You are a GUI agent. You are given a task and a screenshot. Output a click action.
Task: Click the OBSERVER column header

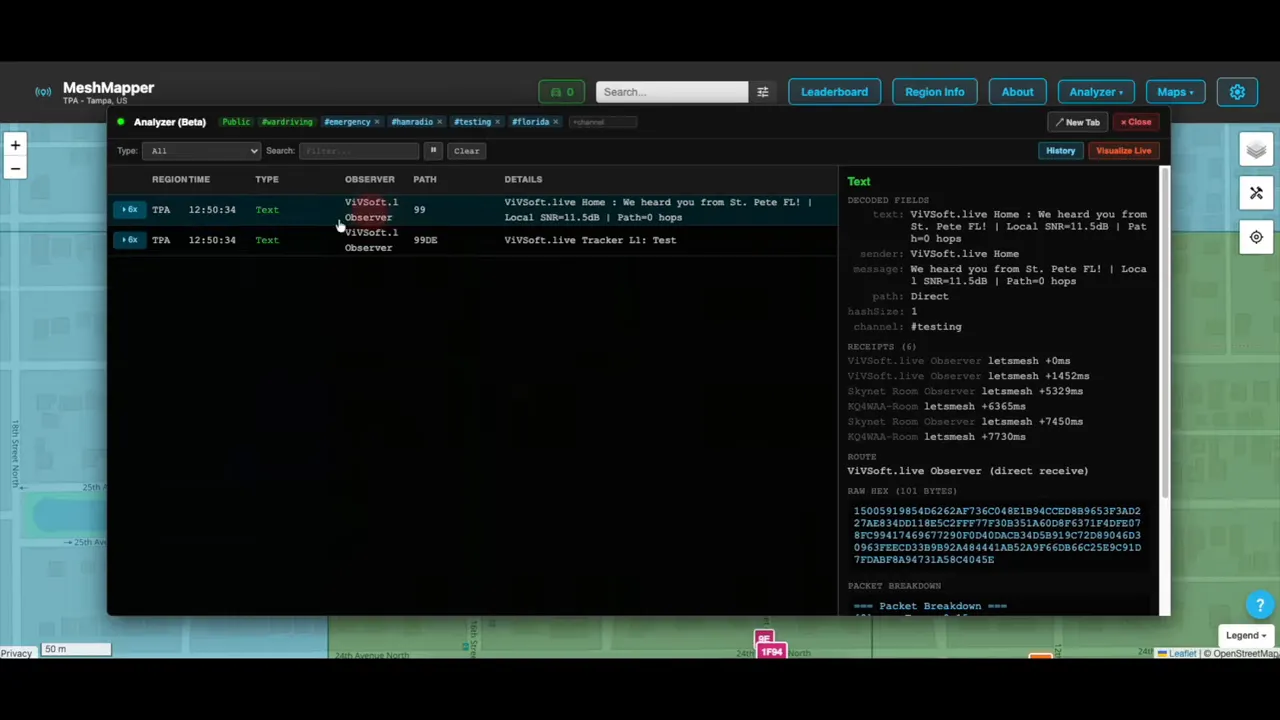click(370, 180)
